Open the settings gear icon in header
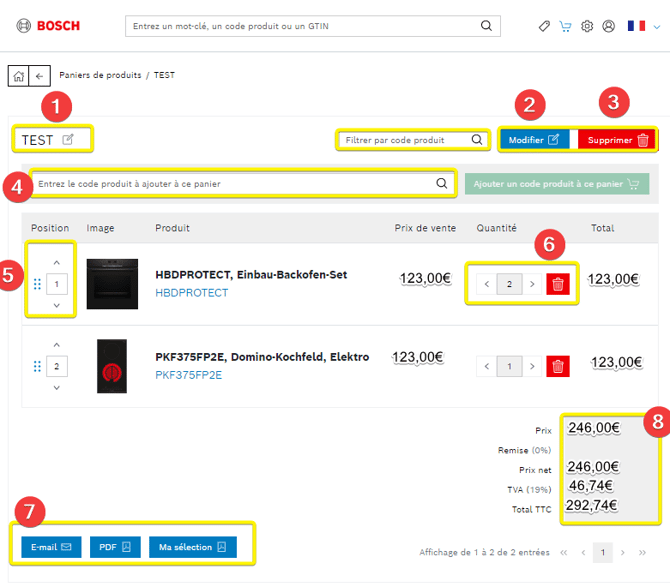This screenshot has height=587, width=670. pos(587,26)
